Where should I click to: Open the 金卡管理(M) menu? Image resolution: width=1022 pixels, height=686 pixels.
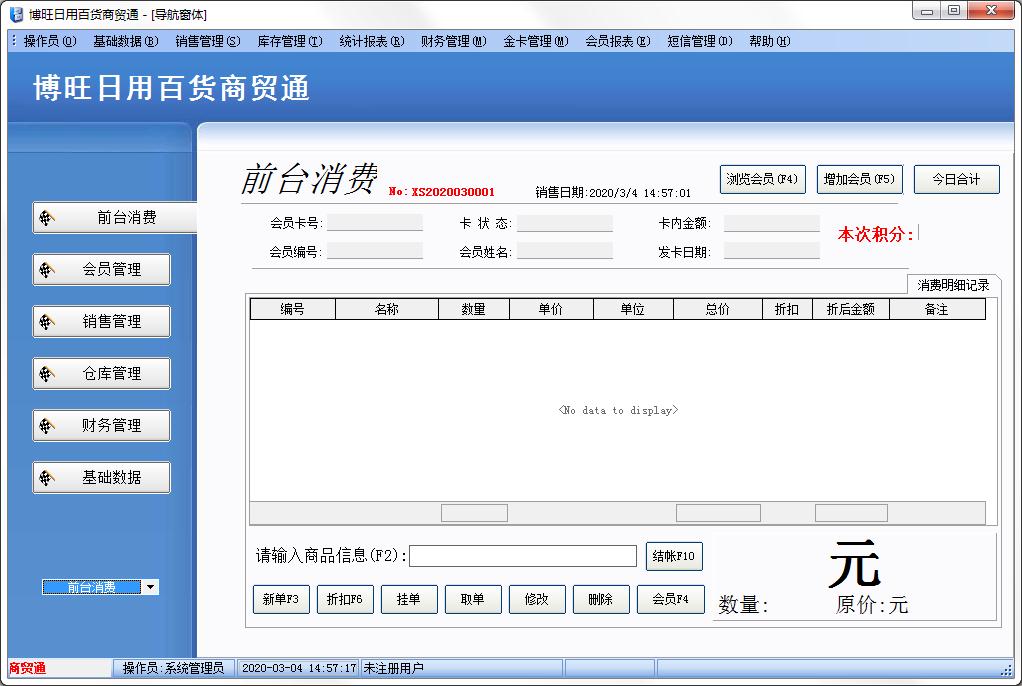click(x=536, y=41)
